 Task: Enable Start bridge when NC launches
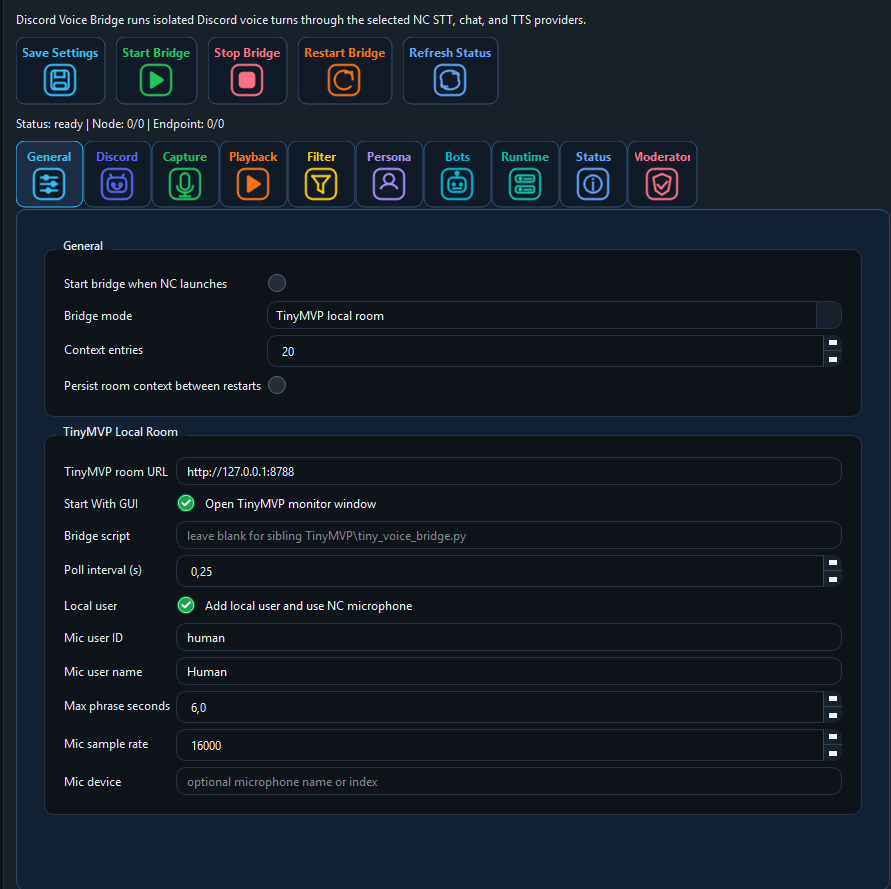click(x=277, y=283)
